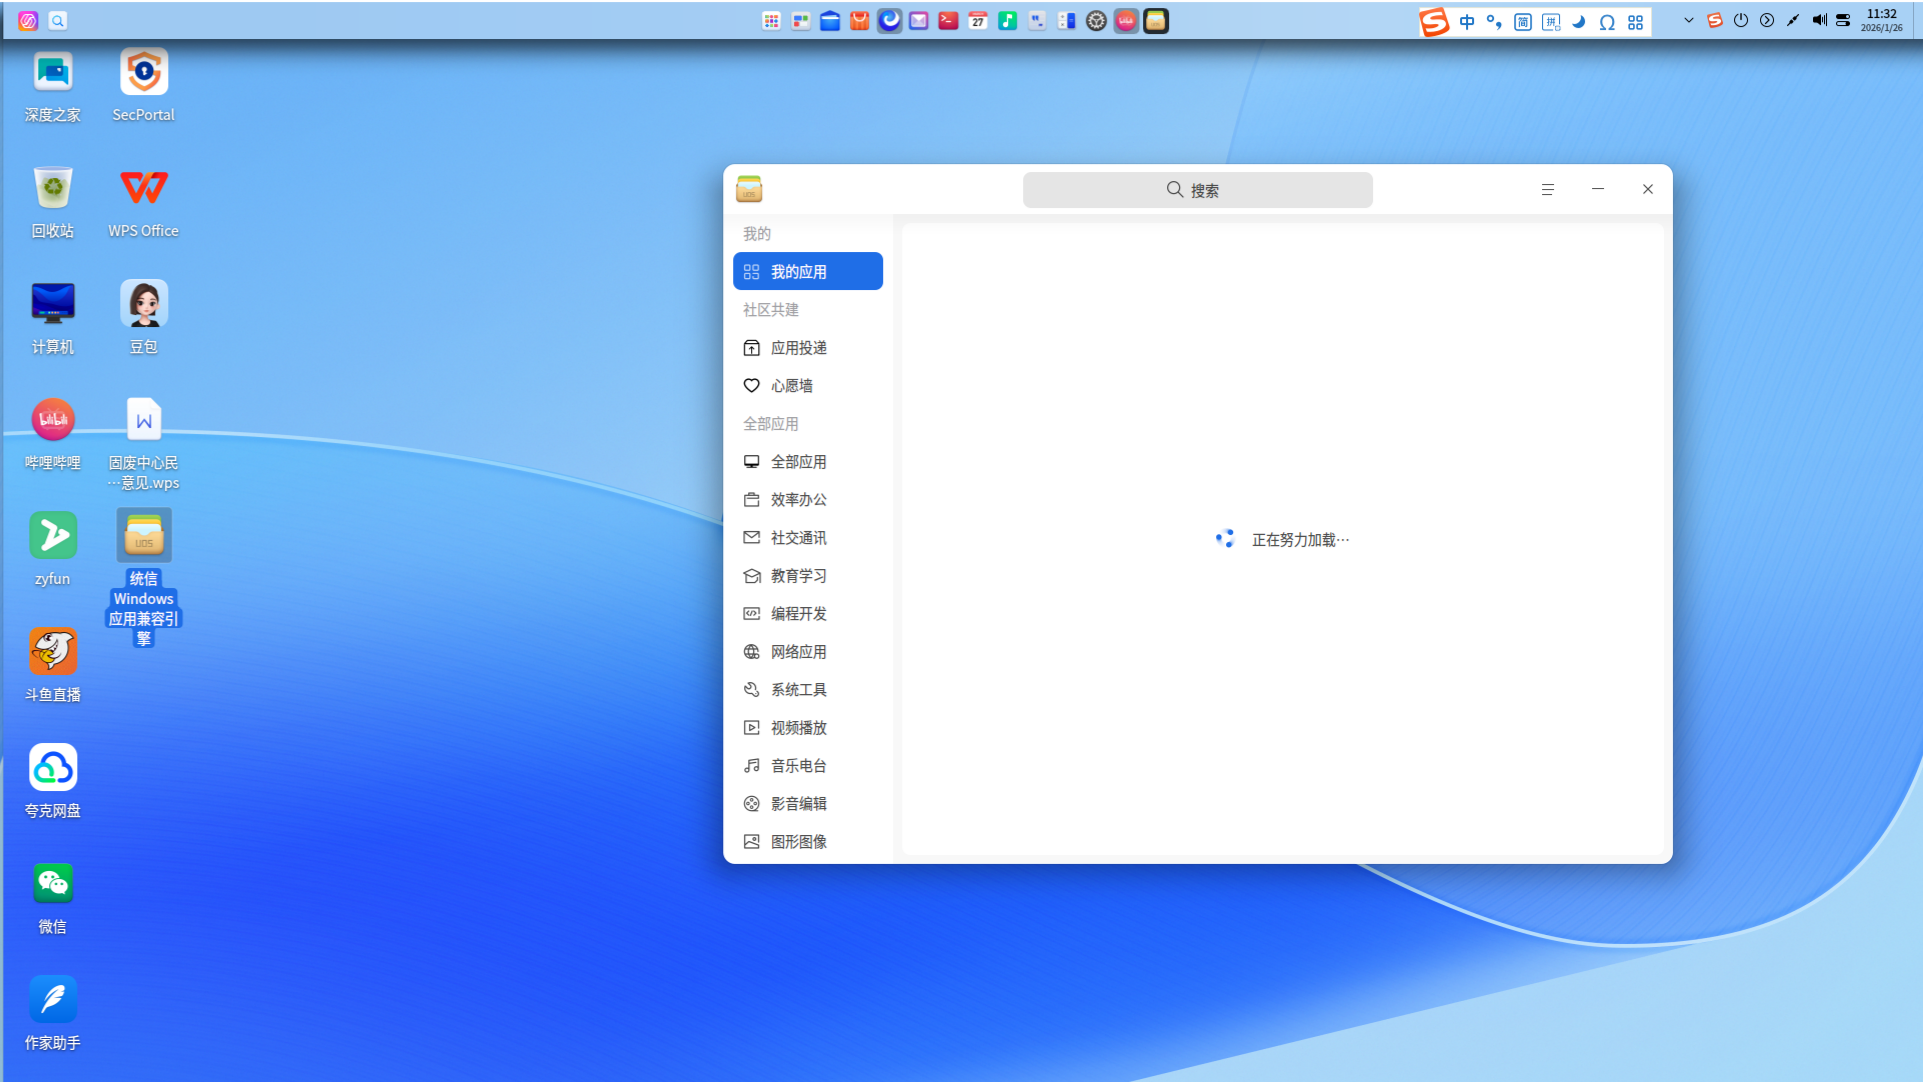
Task: Open the volume control in tray
Action: (1819, 20)
